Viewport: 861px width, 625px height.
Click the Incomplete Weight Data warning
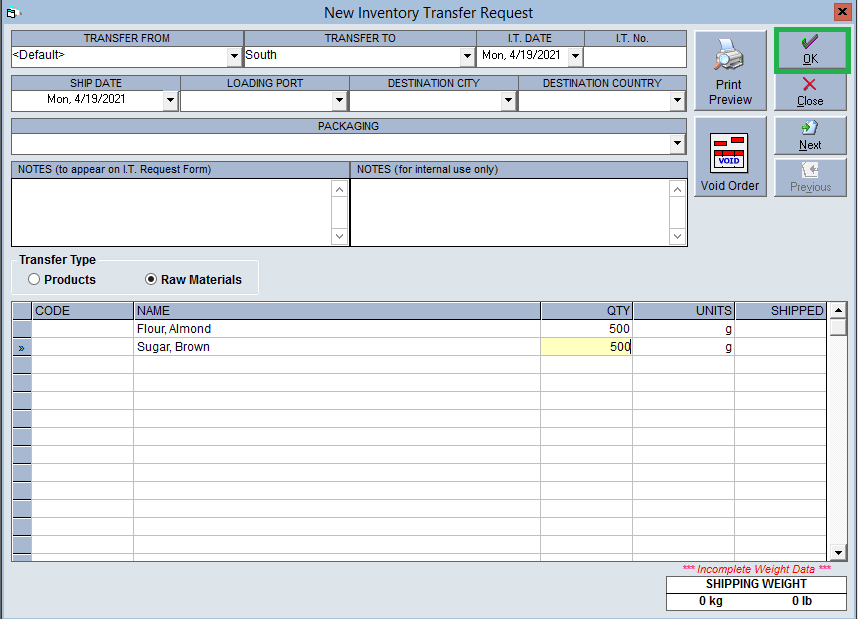[759, 571]
